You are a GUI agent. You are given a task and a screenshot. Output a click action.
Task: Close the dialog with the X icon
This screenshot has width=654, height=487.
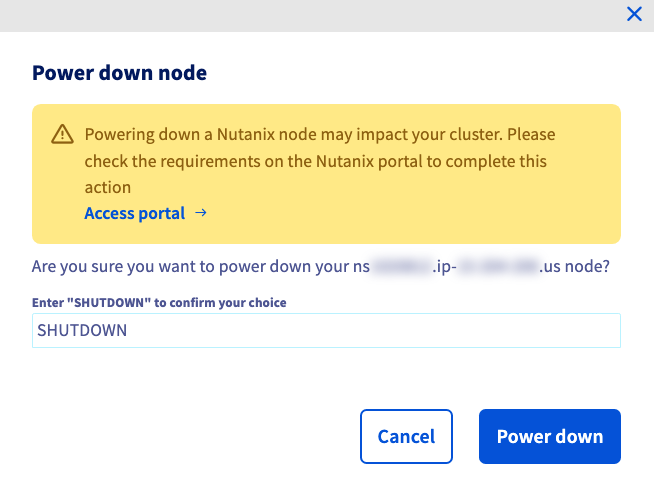click(634, 14)
